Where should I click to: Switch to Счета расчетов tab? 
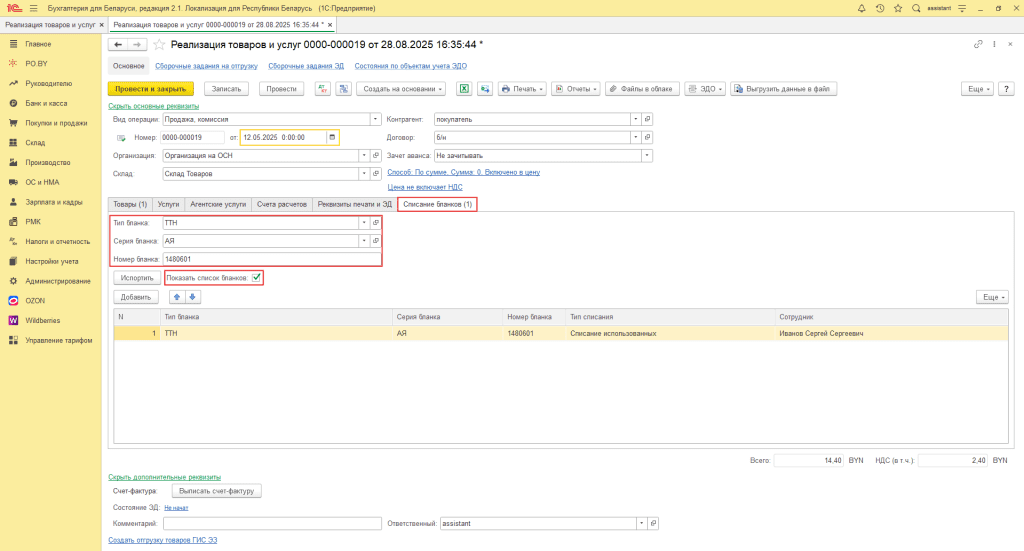[x=281, y=204]
